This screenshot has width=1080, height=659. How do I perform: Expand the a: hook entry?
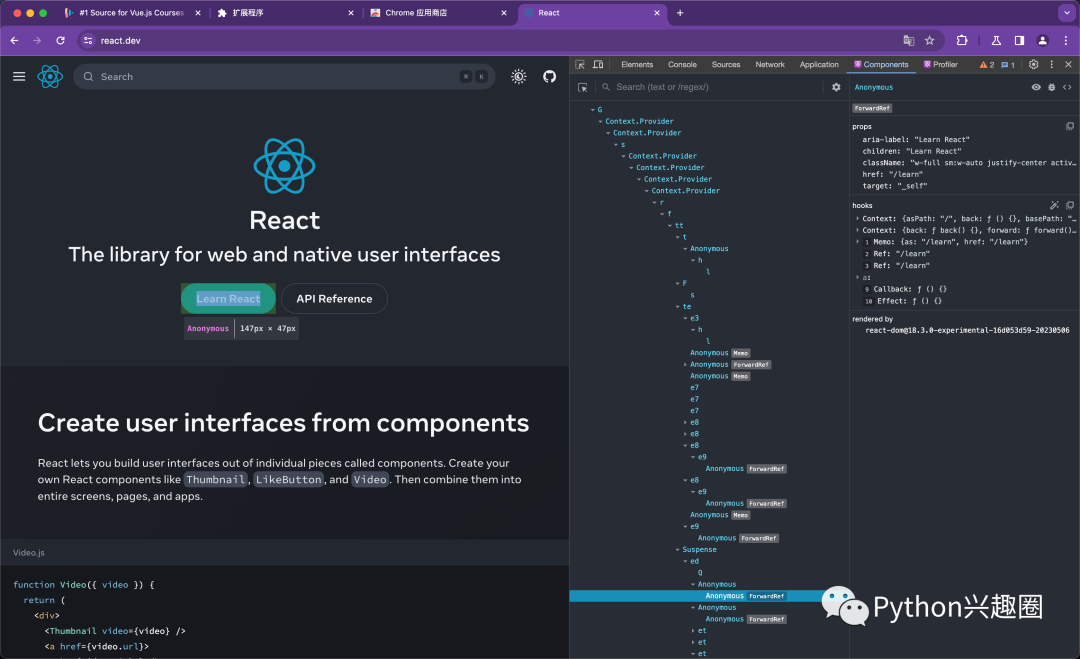pos(858,277)
